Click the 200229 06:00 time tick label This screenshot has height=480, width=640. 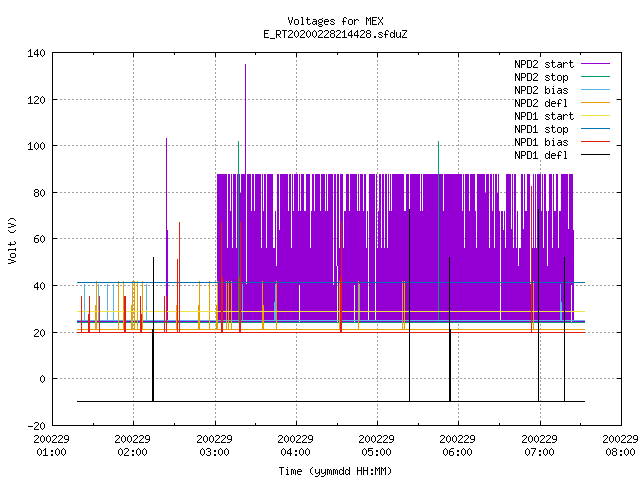458,446
